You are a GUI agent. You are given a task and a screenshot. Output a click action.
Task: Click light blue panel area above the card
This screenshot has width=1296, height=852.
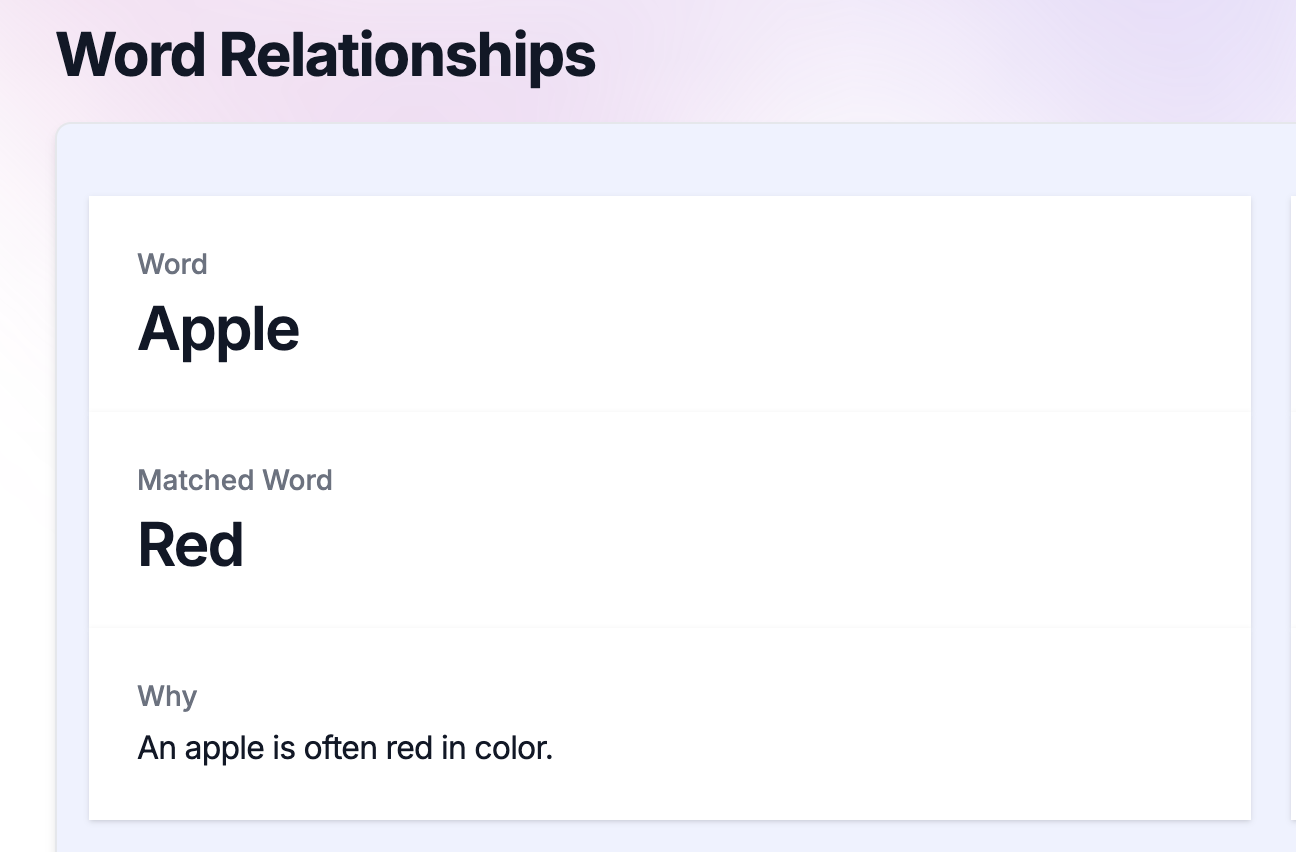coord(670,160)
